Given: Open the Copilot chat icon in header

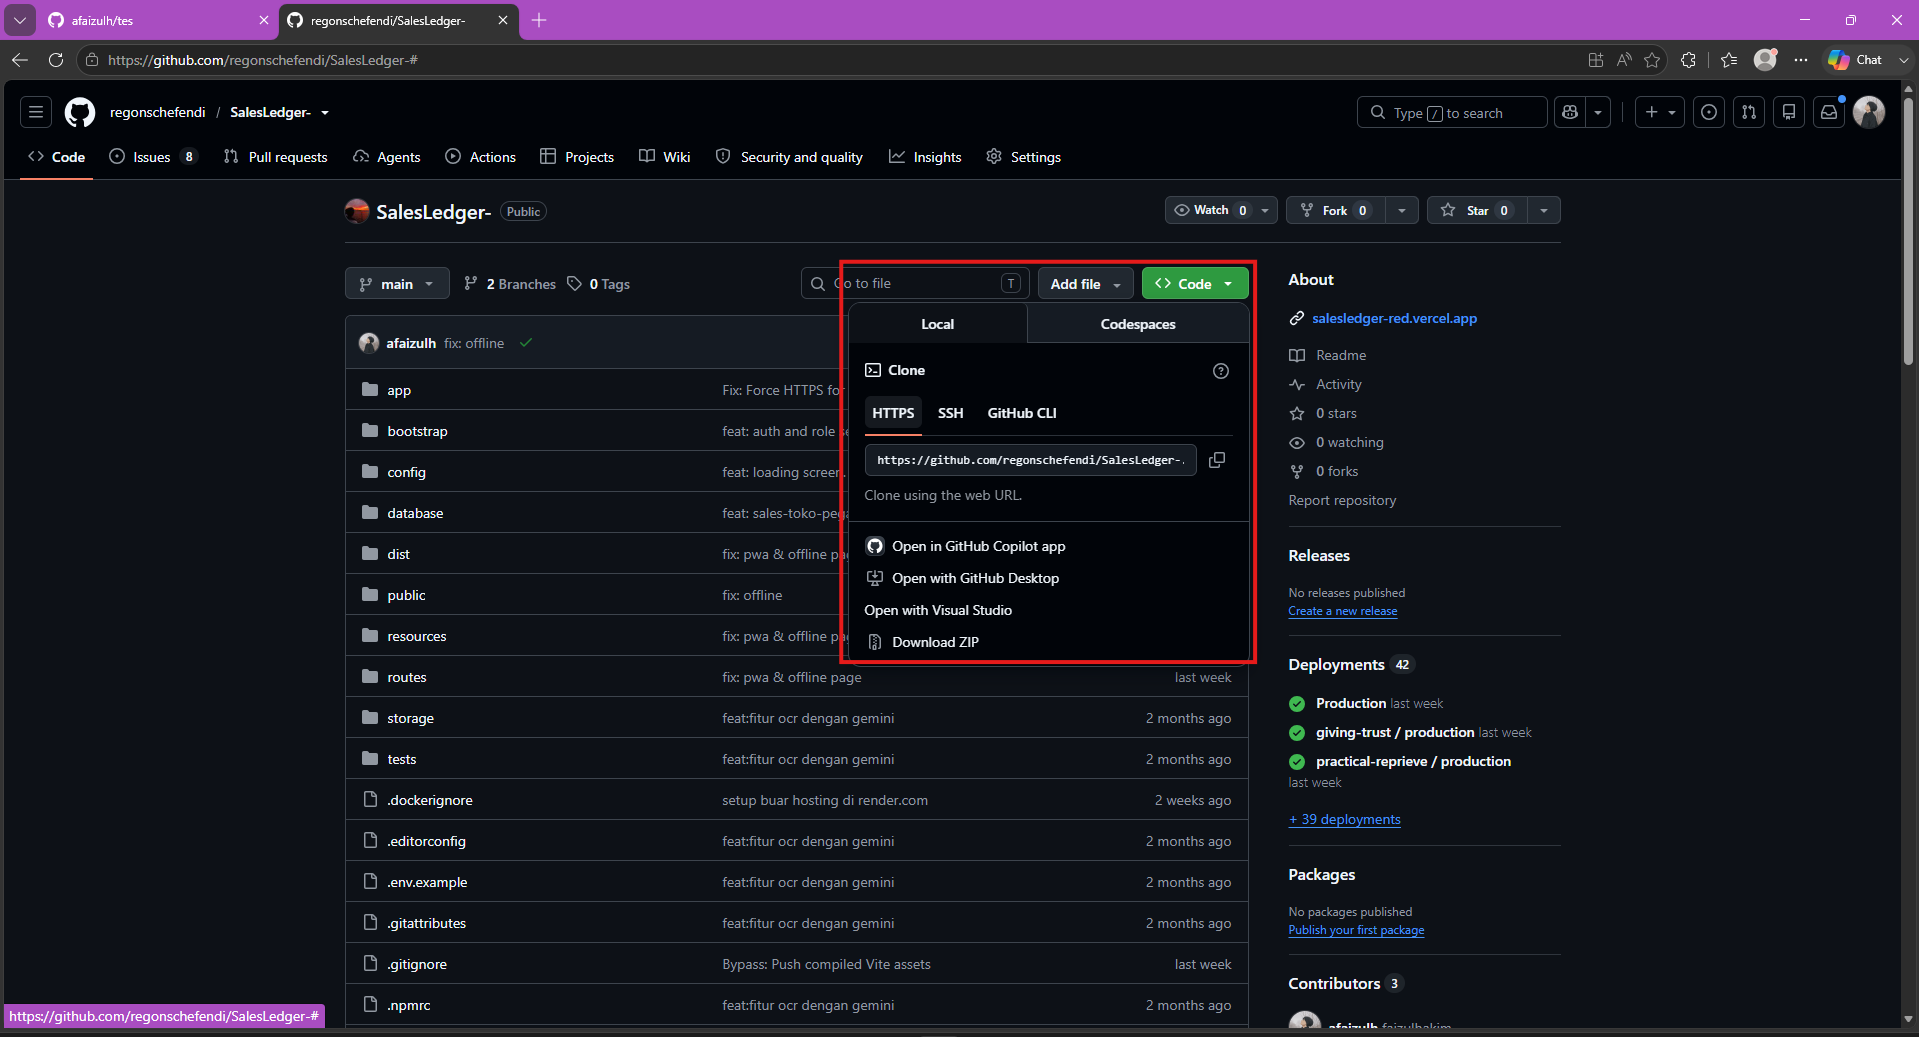Looking at the screenshot, I should pos(1570,112).
